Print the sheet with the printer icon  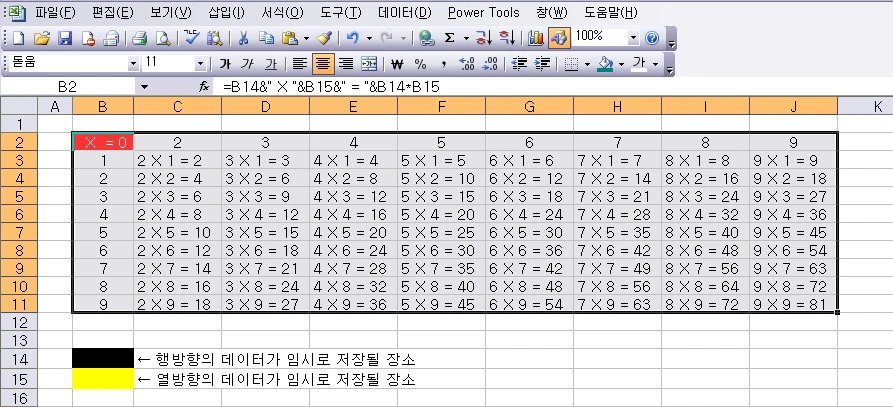click(140, 38)
